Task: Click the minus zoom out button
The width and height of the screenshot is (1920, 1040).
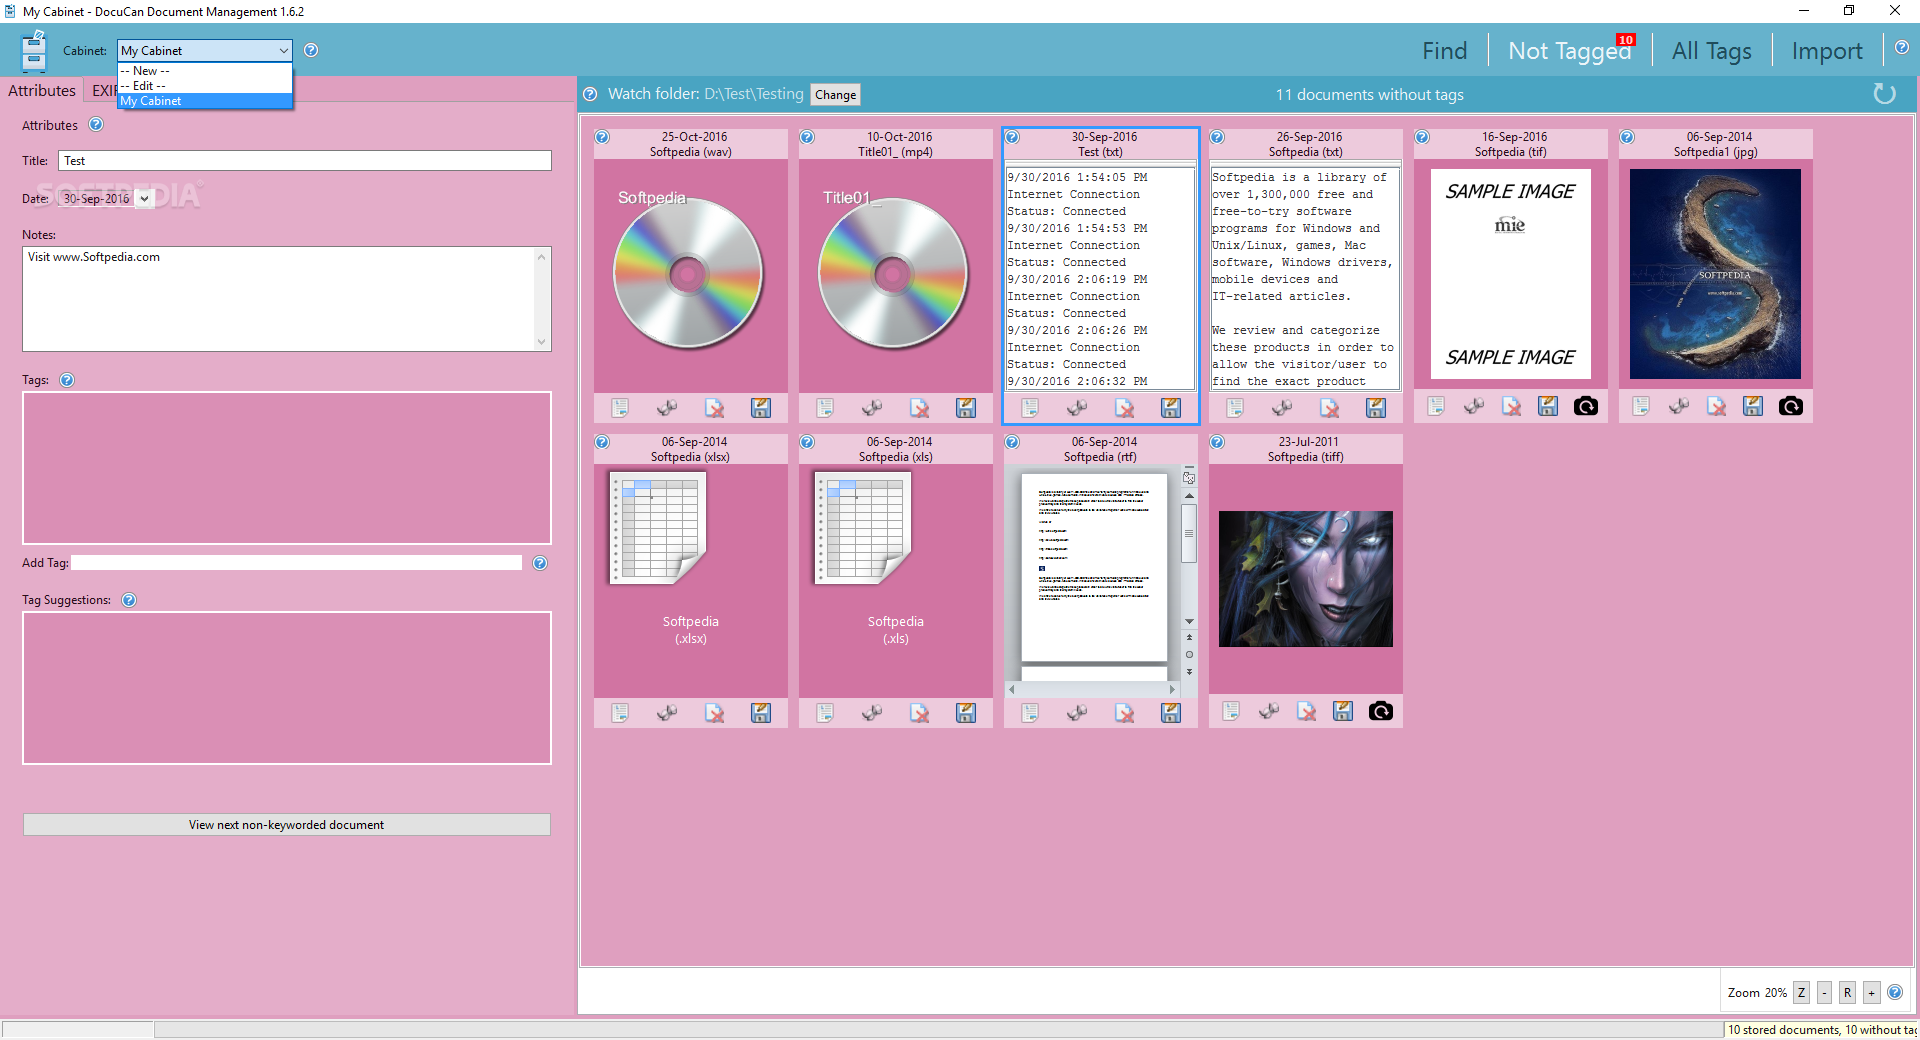Action: 1824,992
